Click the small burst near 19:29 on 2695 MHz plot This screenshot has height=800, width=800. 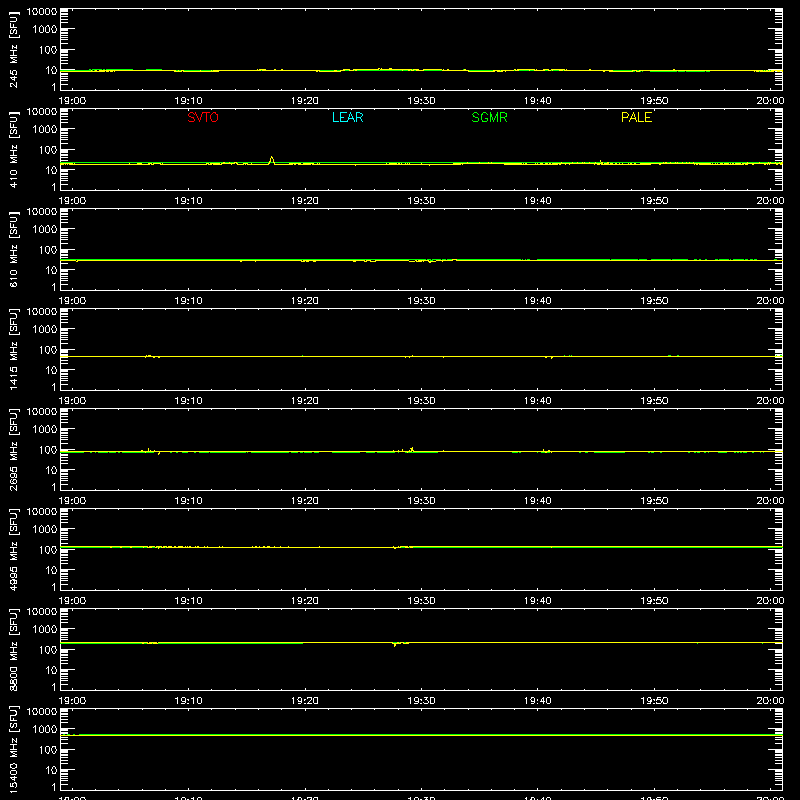coord(411,449)
